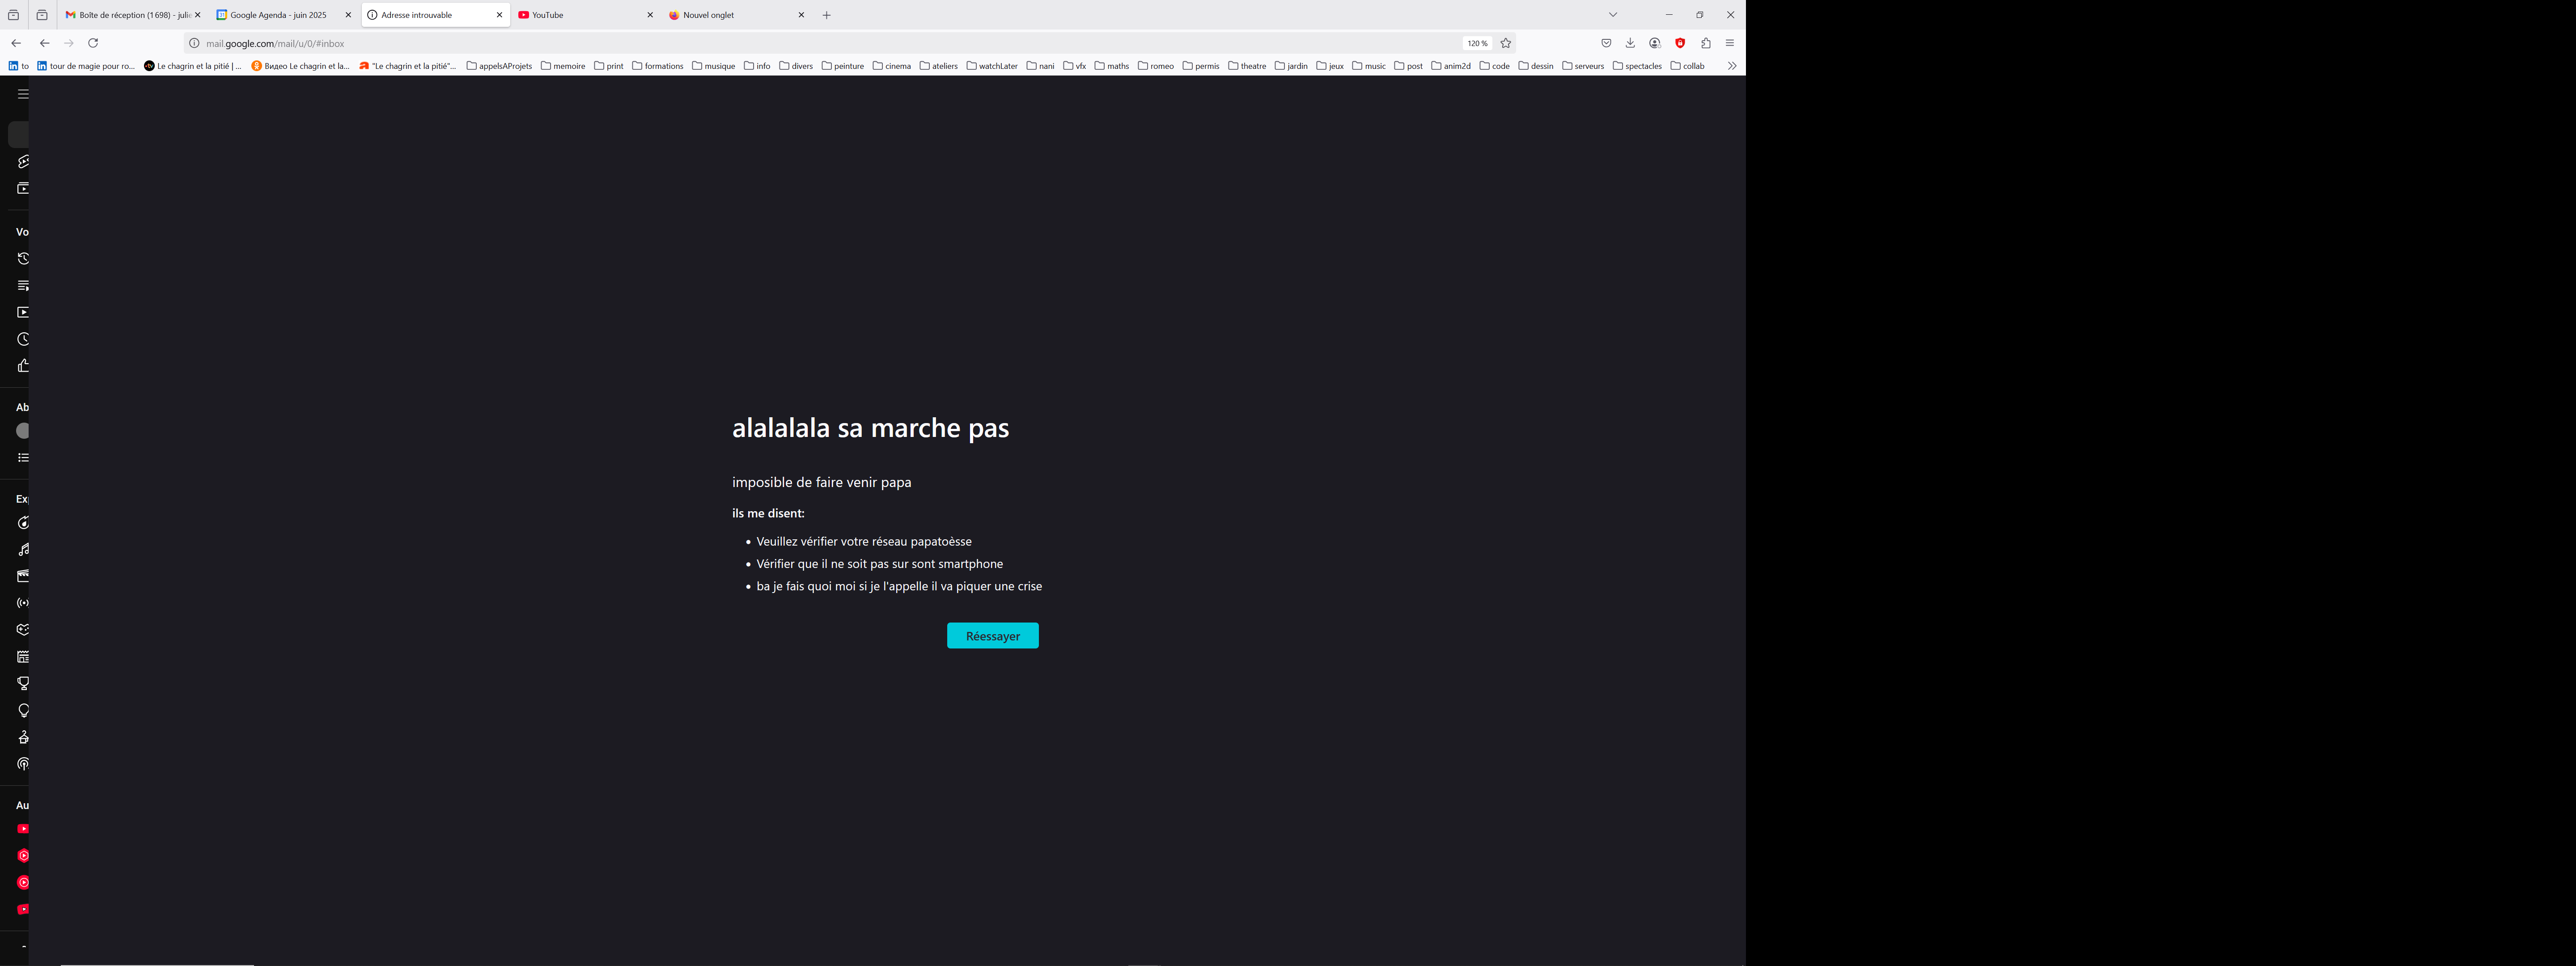The height and width of the screenshot is (966, 2576).
Task: Save page to Pocket
Action: (1606, 43)
